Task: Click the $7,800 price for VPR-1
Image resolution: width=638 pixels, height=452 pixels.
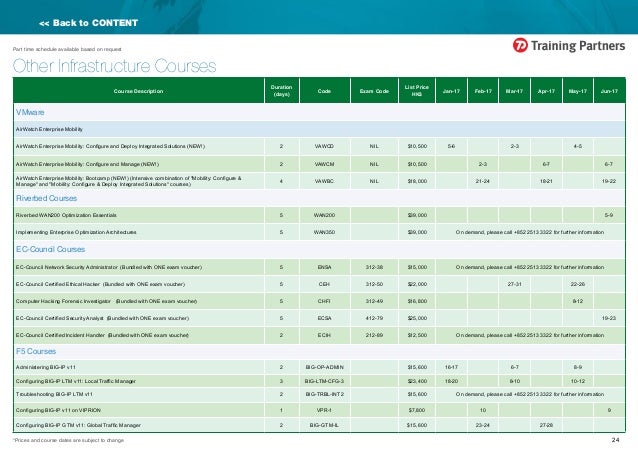Action: tap(417, 410)
